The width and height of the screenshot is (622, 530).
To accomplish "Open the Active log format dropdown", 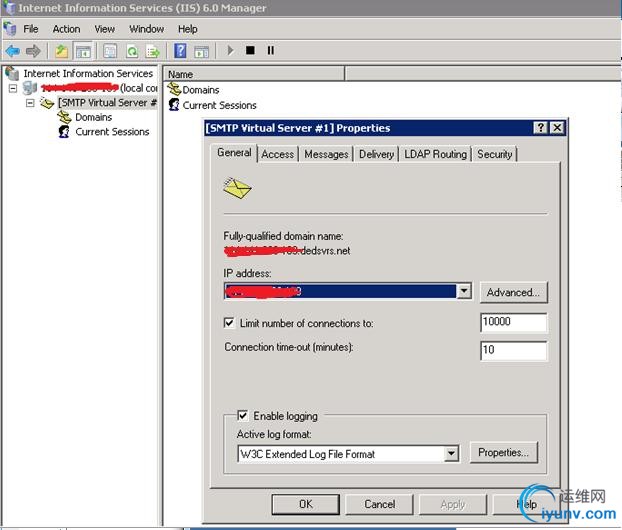I will pos(451,454).
